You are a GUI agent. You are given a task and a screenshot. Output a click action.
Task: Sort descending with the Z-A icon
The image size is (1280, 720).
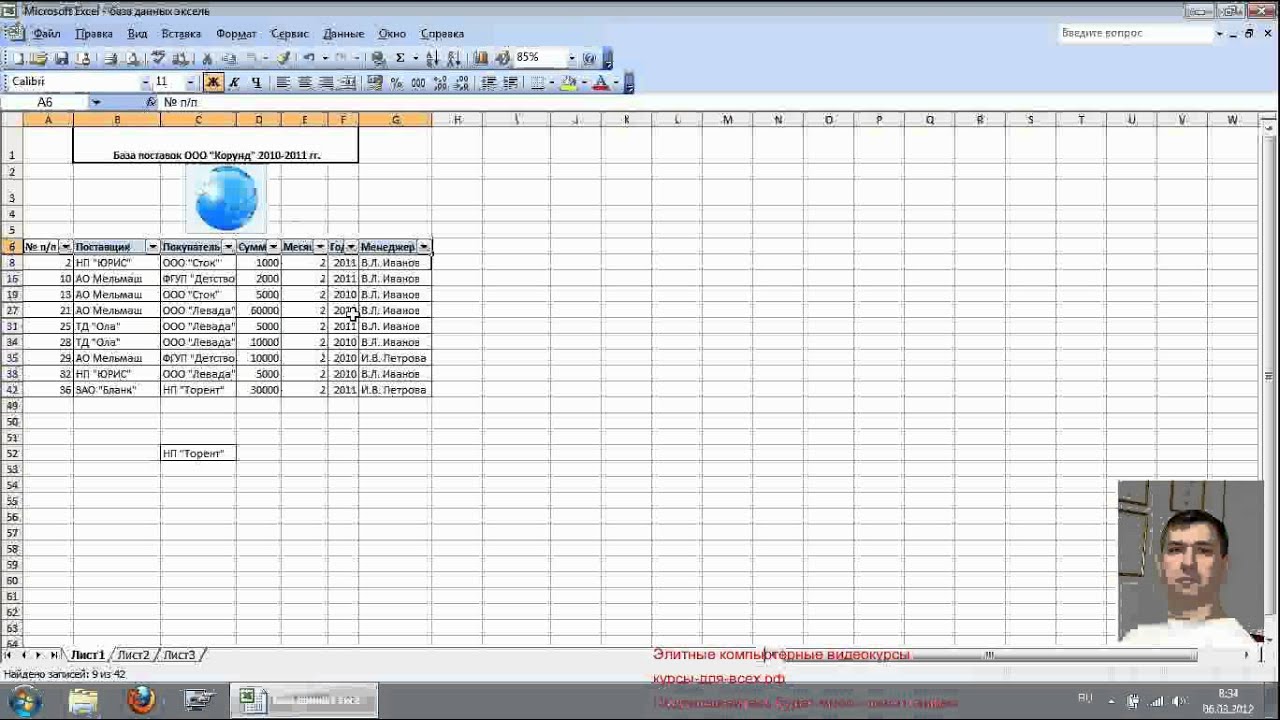point(454,59)
